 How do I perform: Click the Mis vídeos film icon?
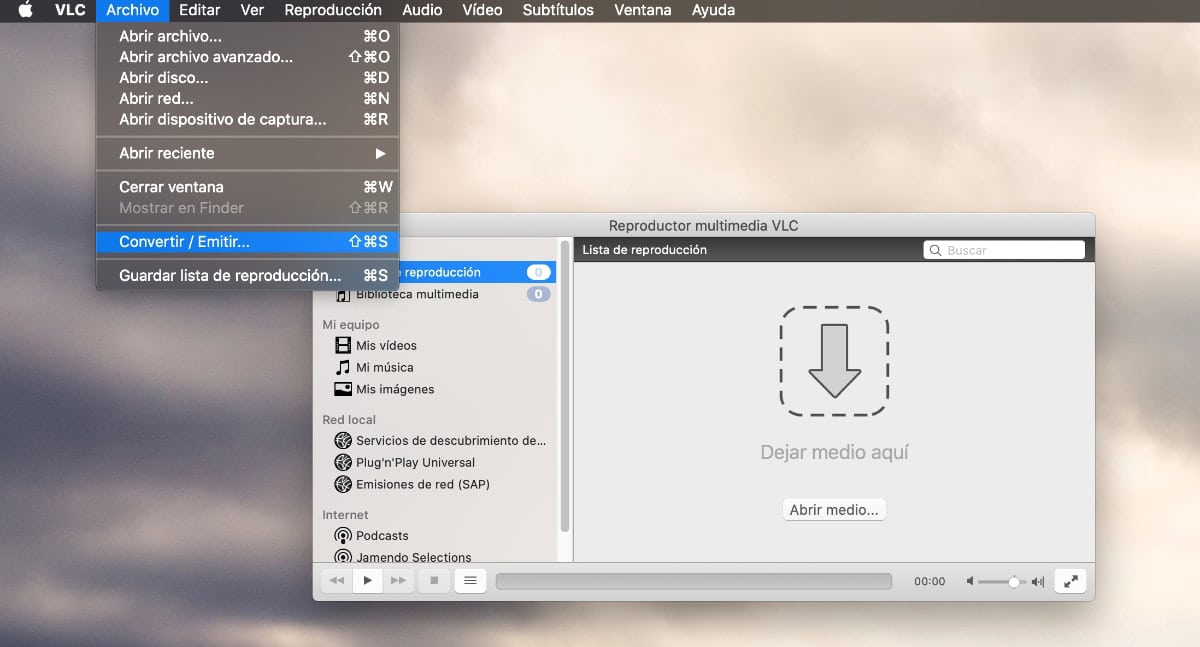pos(343,346)
